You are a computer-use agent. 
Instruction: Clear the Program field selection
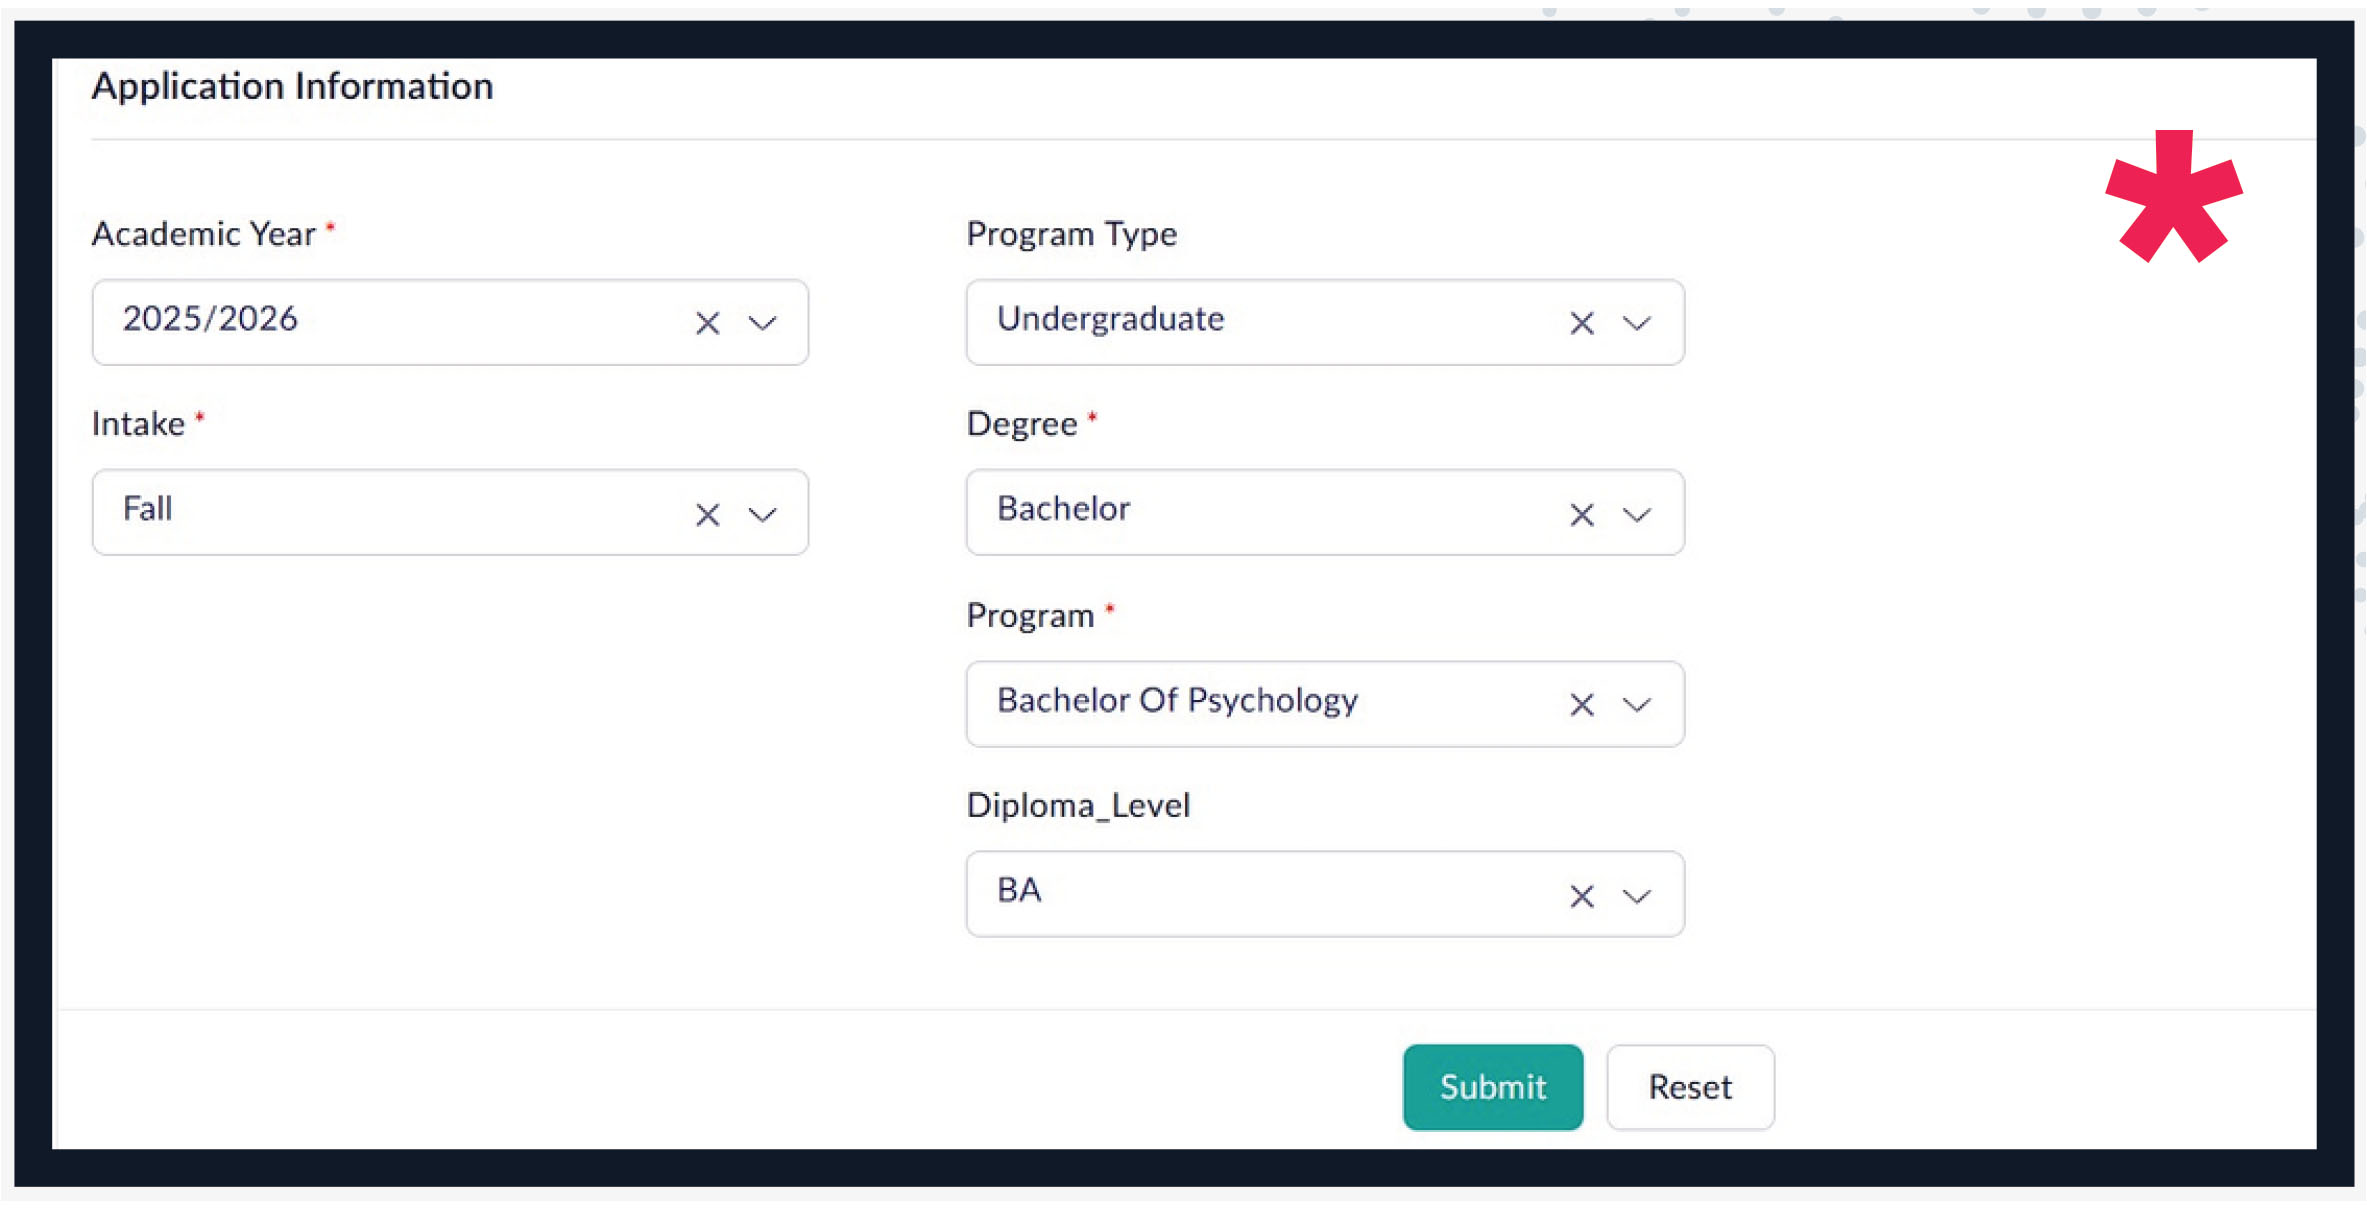pyautogui.click(x=1581, y=705)
